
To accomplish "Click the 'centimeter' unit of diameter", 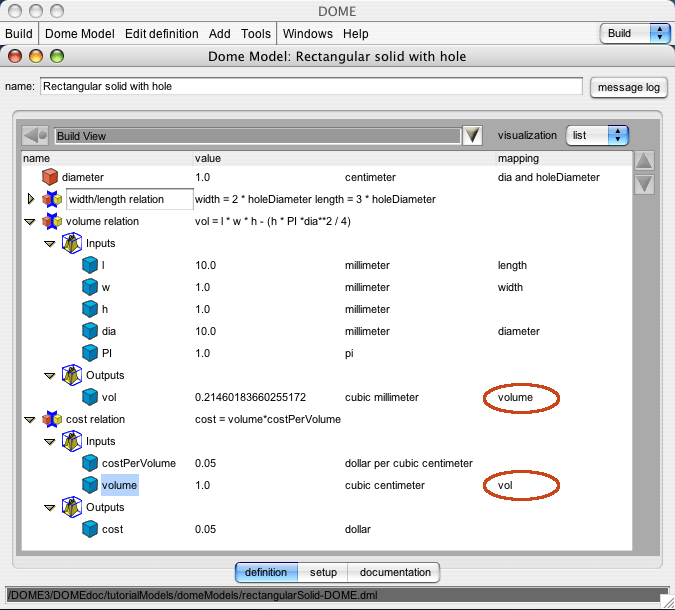I will pos(370,177).
